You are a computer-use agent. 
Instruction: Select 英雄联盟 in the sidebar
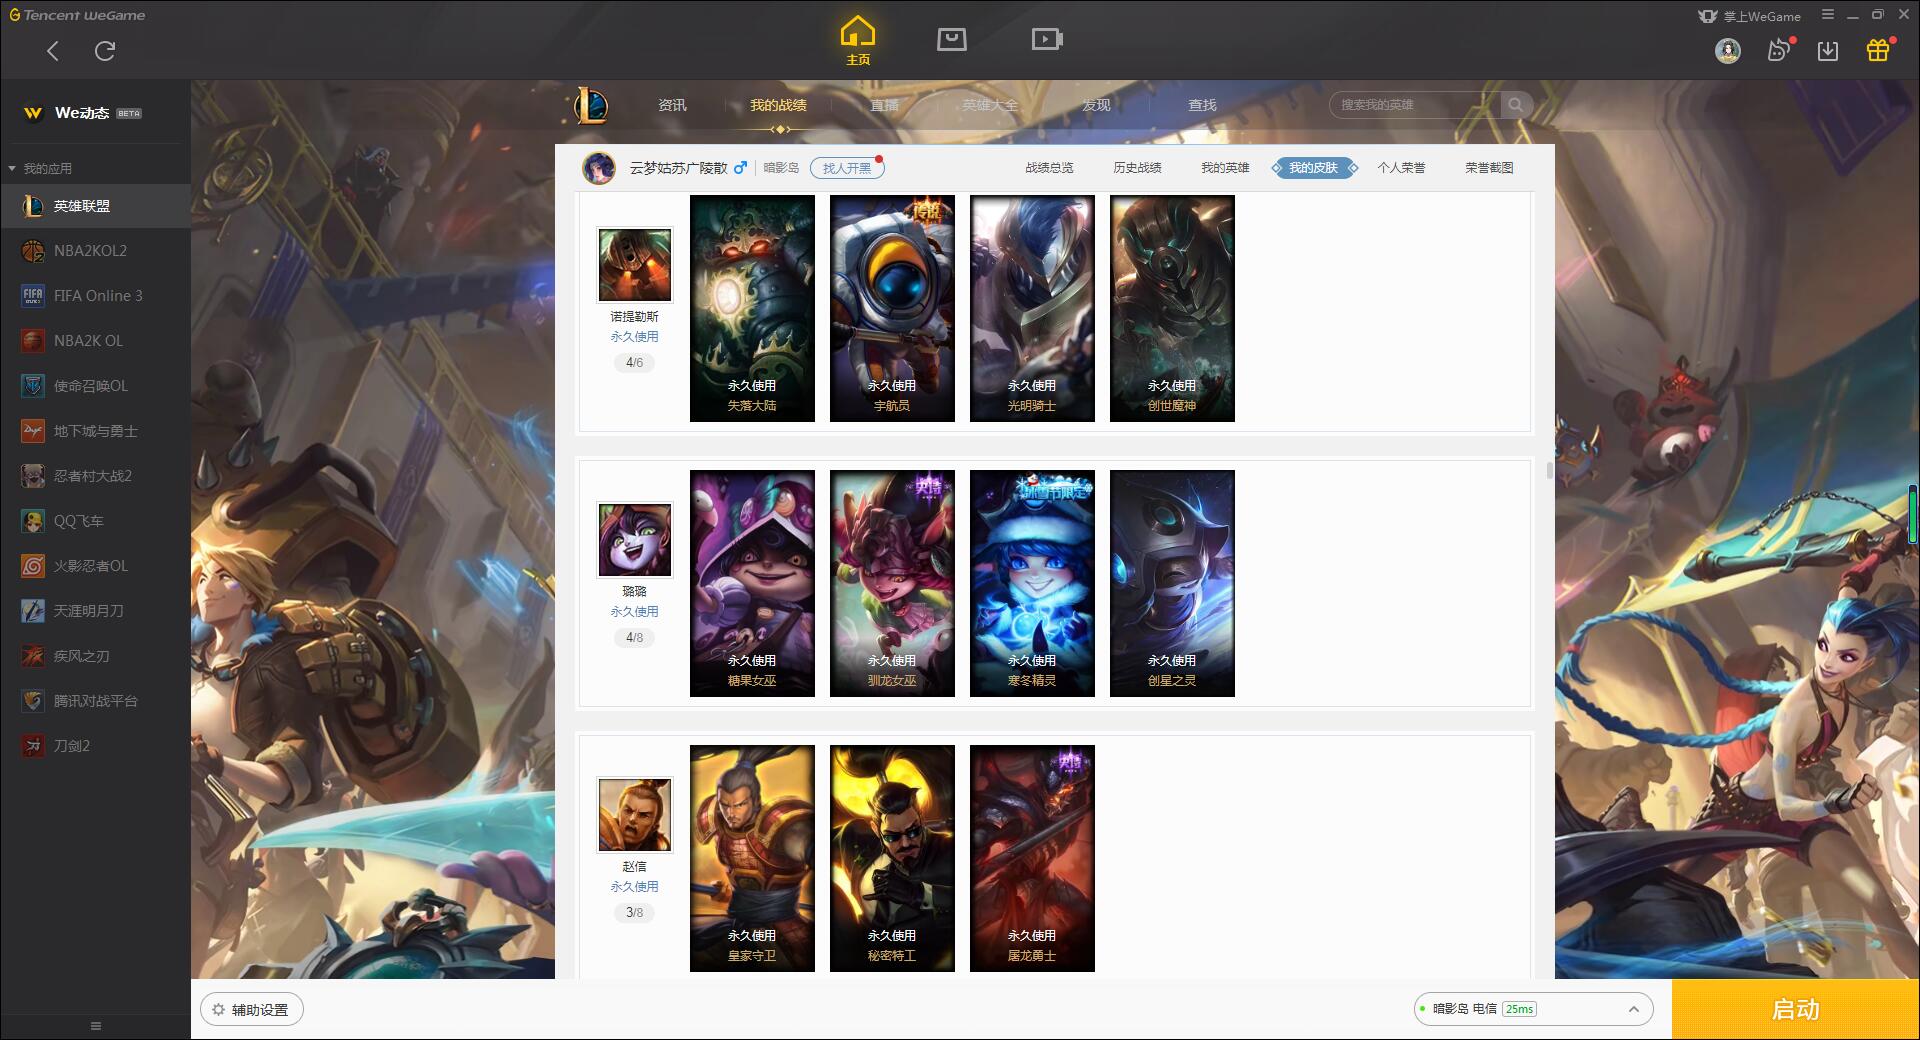95,206
